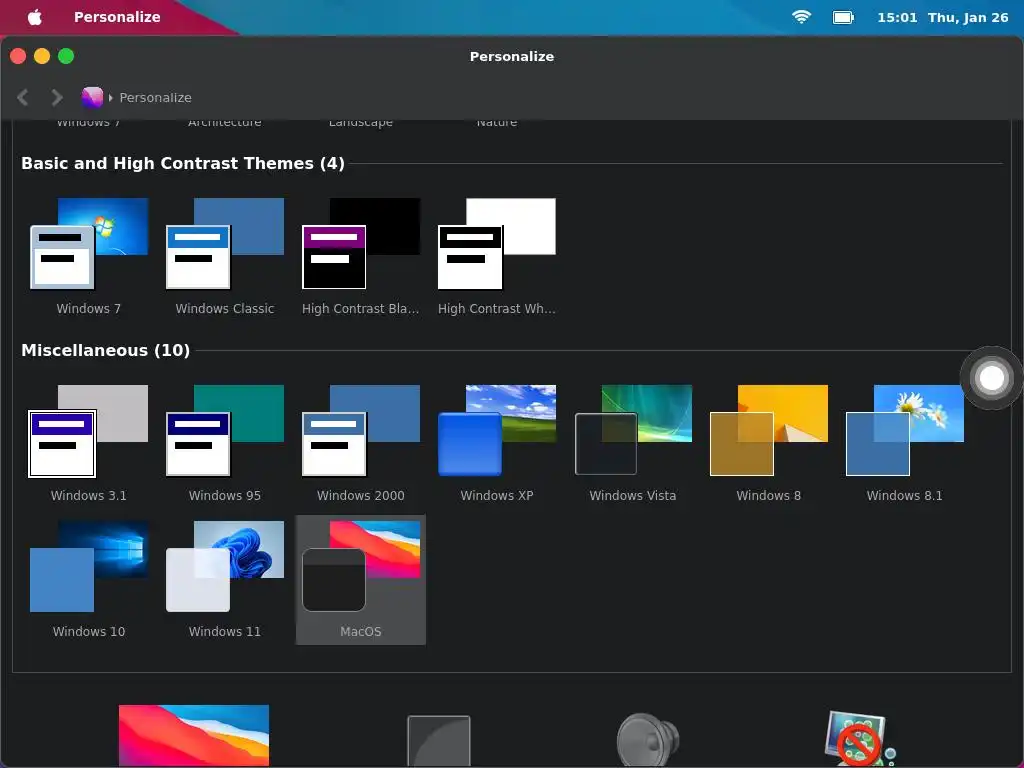The height and width of the screenshot is (768, 1024).
Task: Pick the Windows 2000 theme
Action: (x=360, y=444)
